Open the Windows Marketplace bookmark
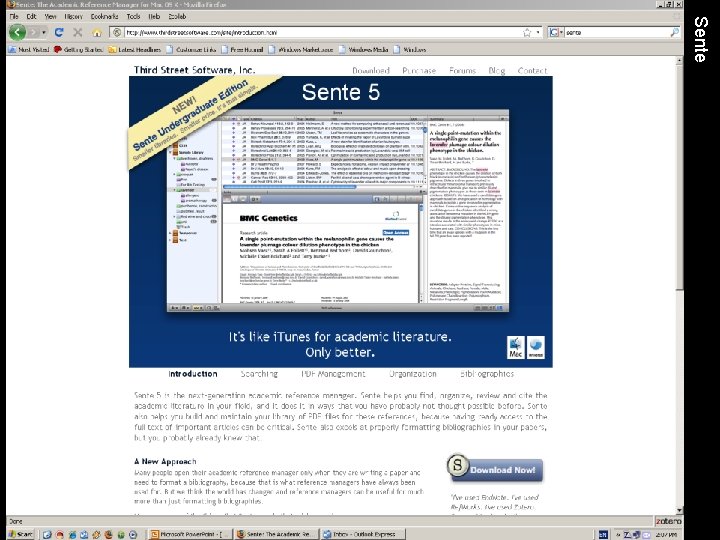This screenshot has height=540, width=720. [301, 50]
